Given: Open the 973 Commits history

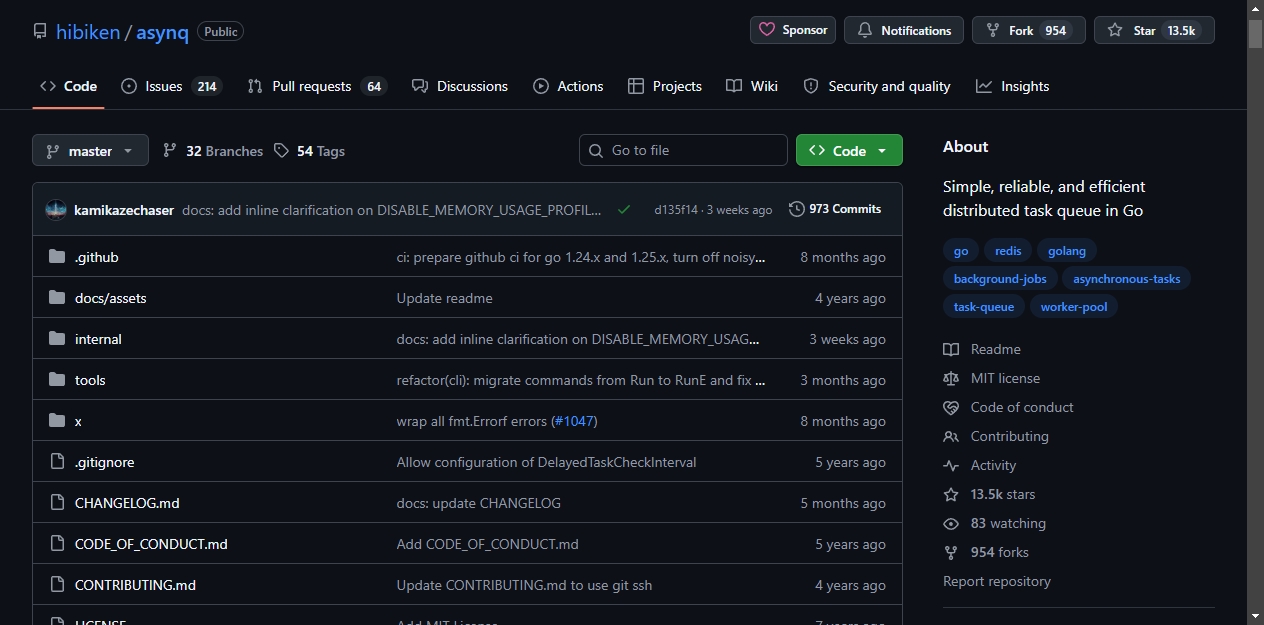Looking at the screenshot, I should [835, 209].
